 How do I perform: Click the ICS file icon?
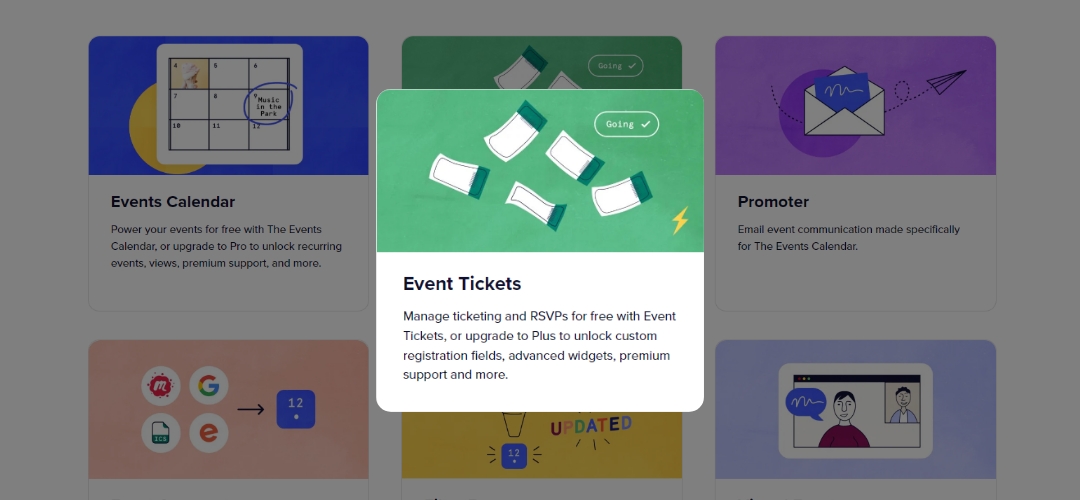point(161,433)
